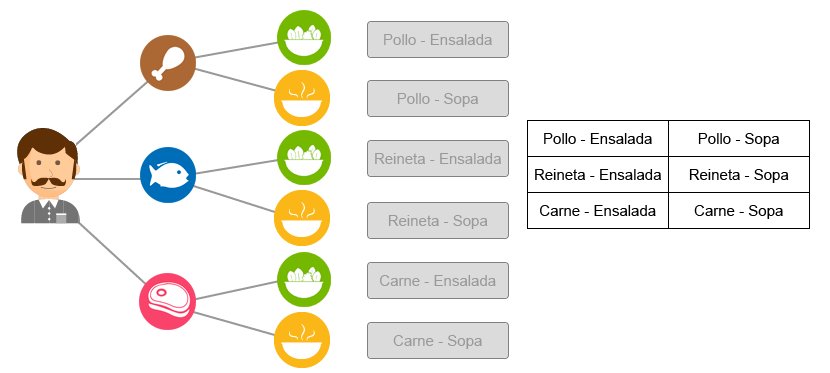Click the yellow soup bowl beside Pollo - Sopa
The image size is (830, 373).
[302, 98]
